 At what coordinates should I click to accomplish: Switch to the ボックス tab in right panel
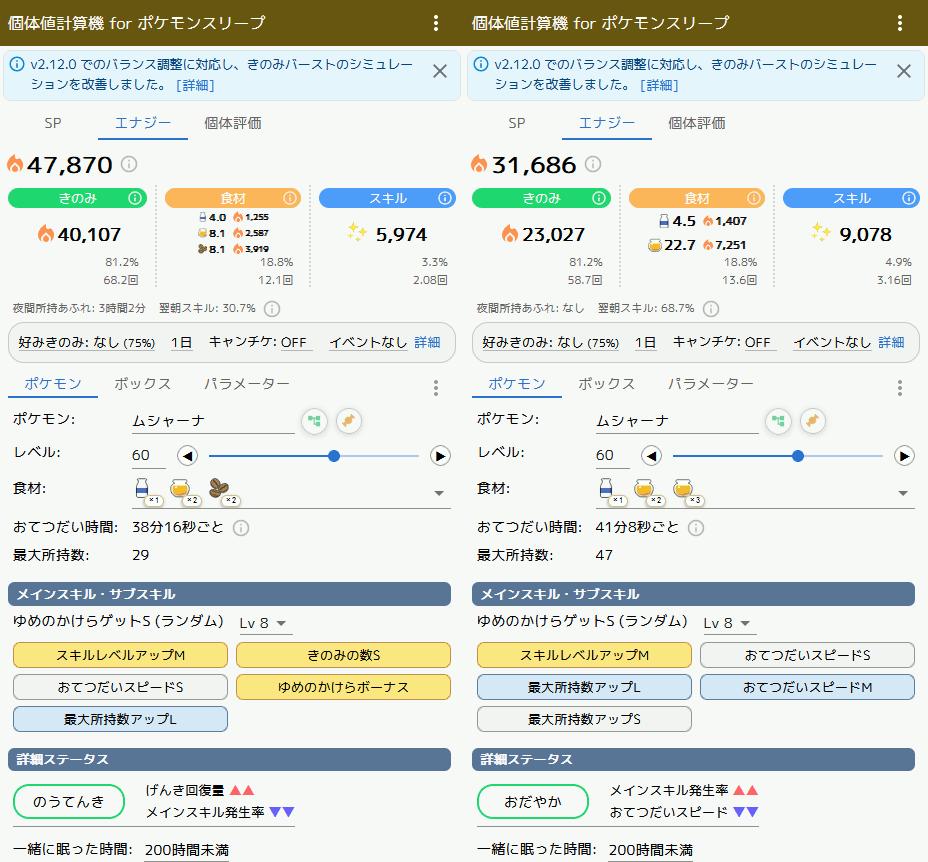click(606, 384)
